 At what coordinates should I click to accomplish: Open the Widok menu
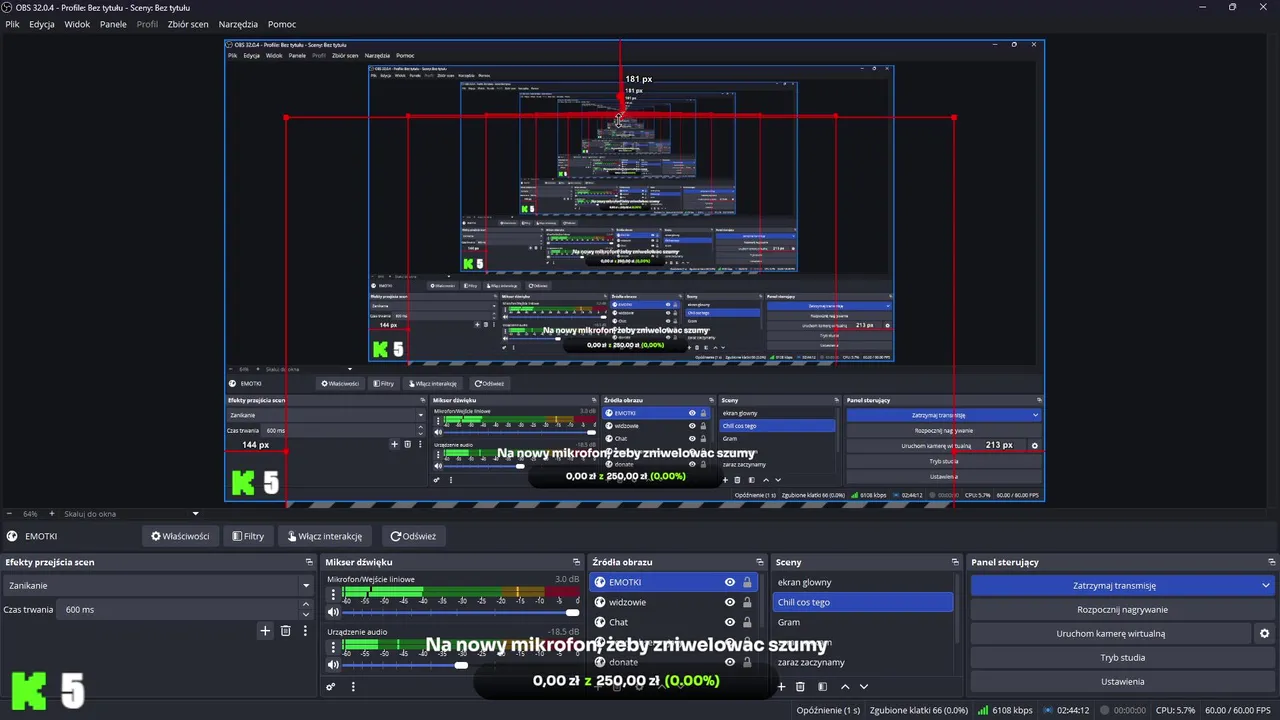[x=77, y=24]
